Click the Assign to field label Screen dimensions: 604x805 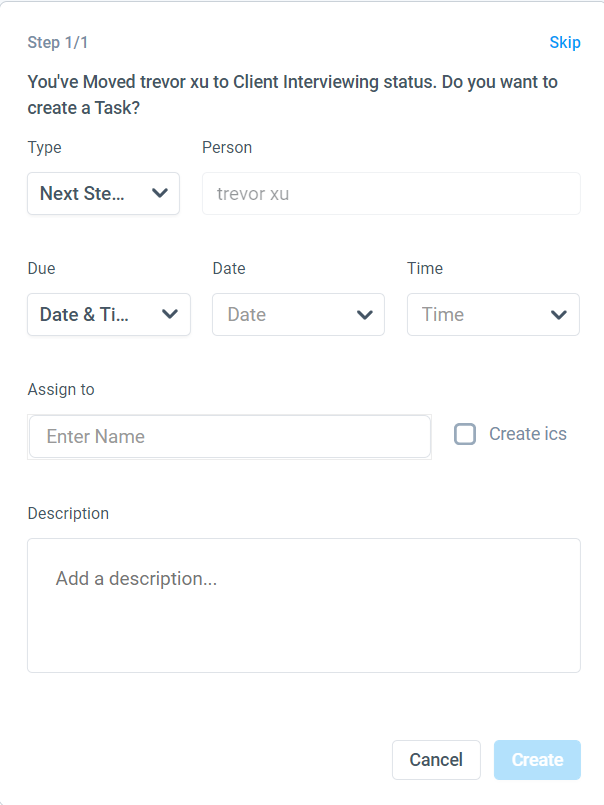(x=61, y=389)
